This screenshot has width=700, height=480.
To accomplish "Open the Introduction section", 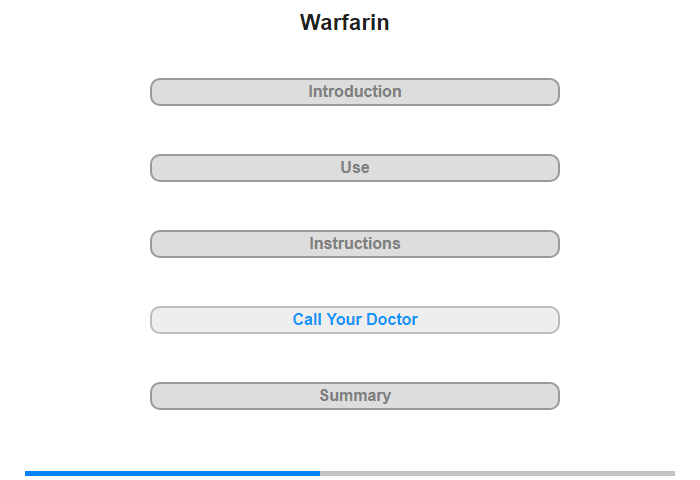I will (354, 92).
